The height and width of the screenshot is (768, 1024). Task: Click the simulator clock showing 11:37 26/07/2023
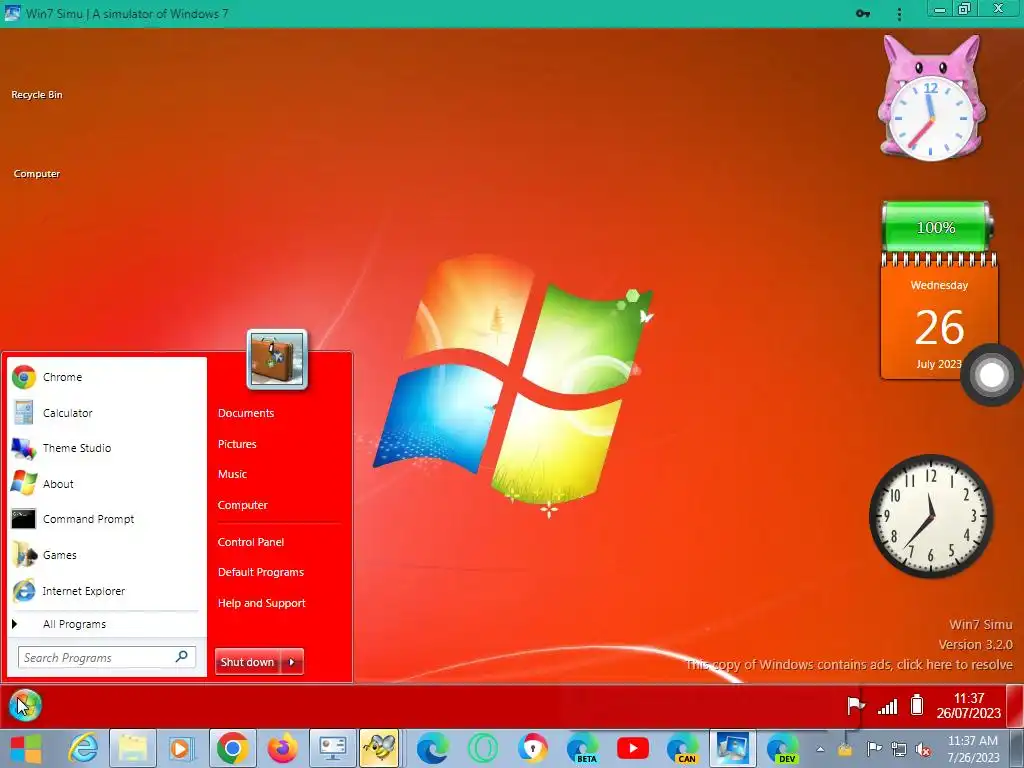(x=968, y=705)
